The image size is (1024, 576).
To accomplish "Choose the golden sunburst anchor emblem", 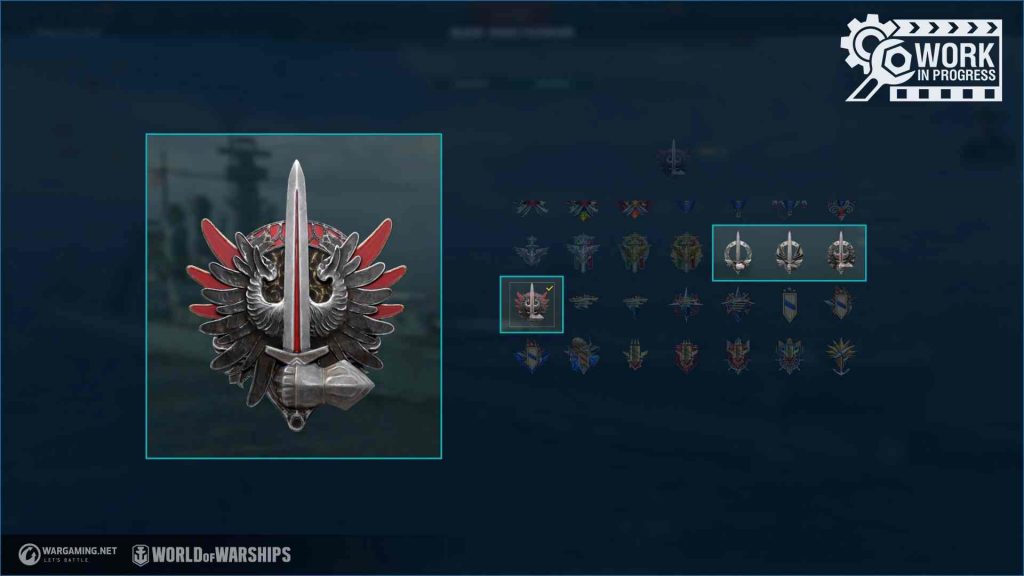I will pos(841,356).
